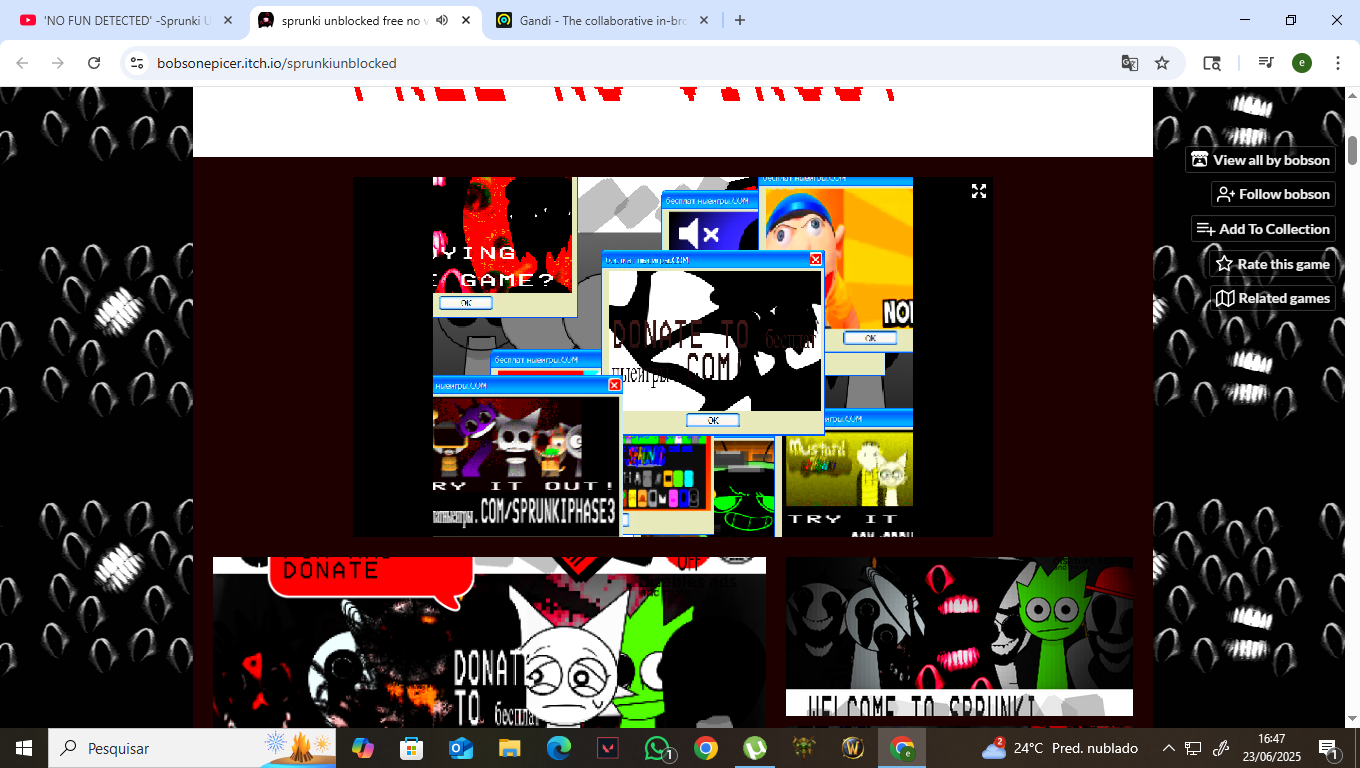Open the search tabs side panel icon

(x=1212, y=63)
